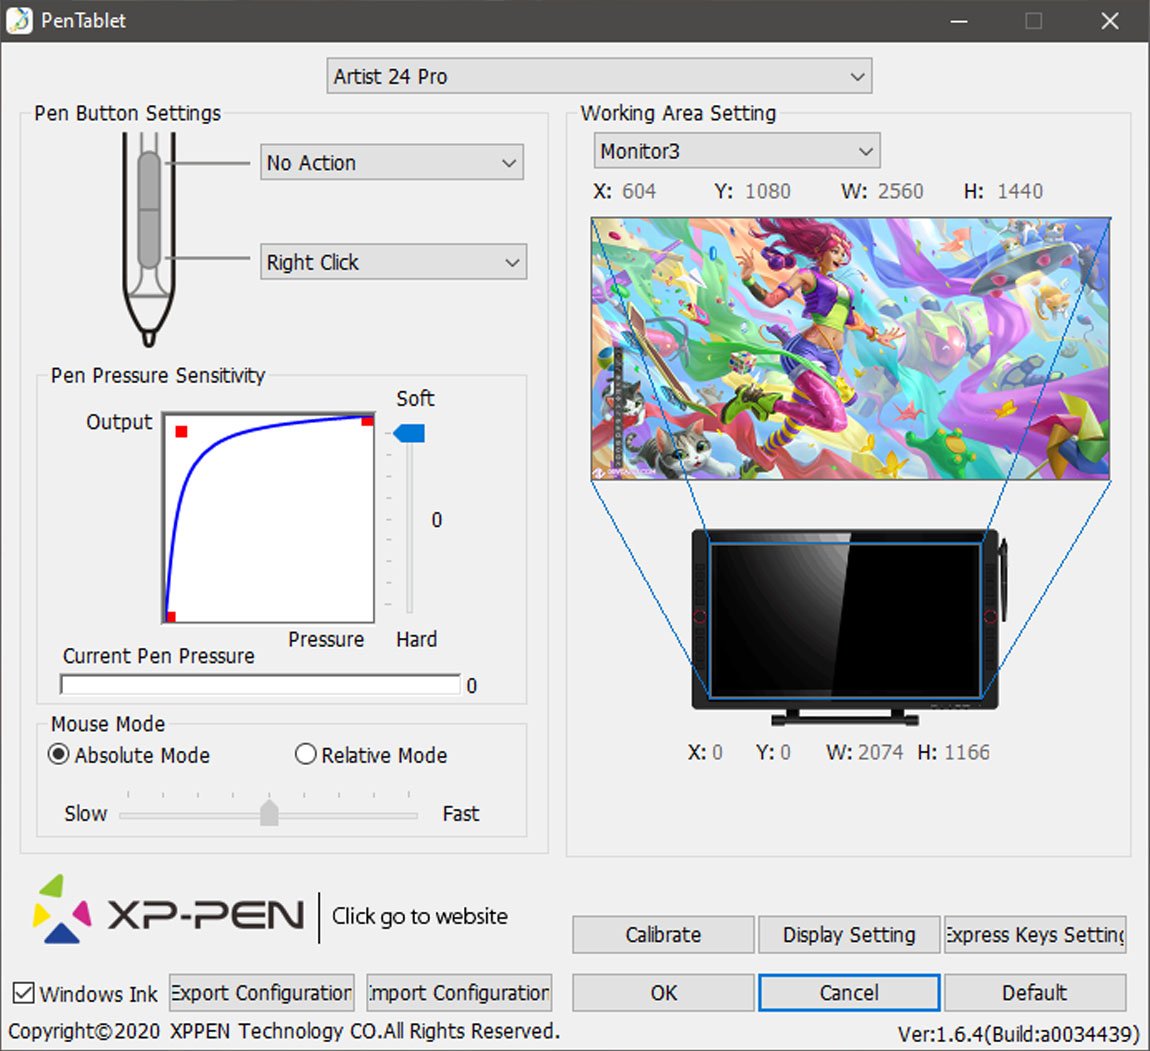
Task: Toggle the Windows Ink checkbox
Action: (23, 993)
